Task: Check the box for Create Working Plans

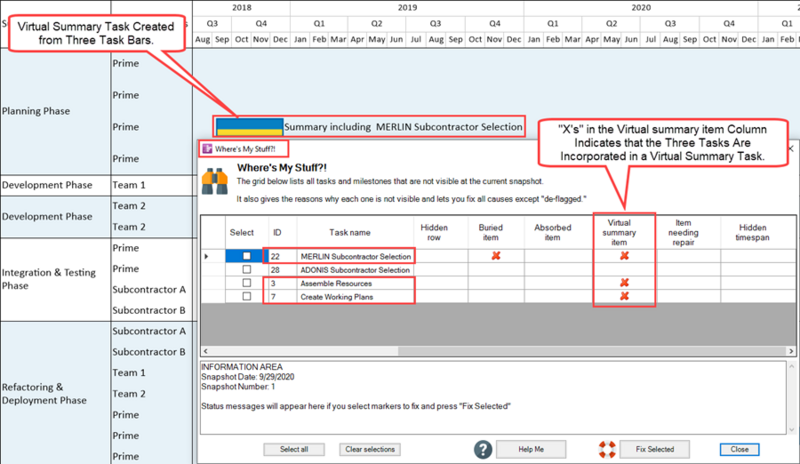Action: pos(246,296)
